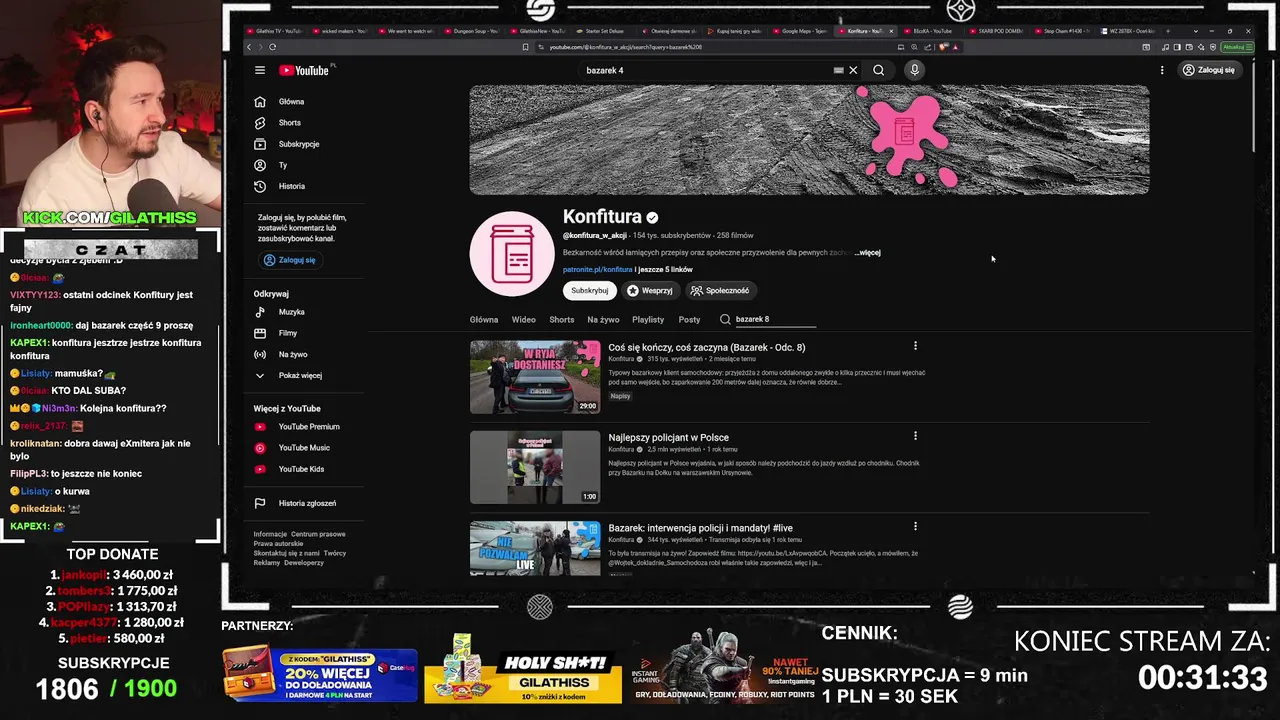Screen dimensions: 1280x720
Task: Switch to channel Główna tab
Action: pyautogui.click(x=484, y=319)
